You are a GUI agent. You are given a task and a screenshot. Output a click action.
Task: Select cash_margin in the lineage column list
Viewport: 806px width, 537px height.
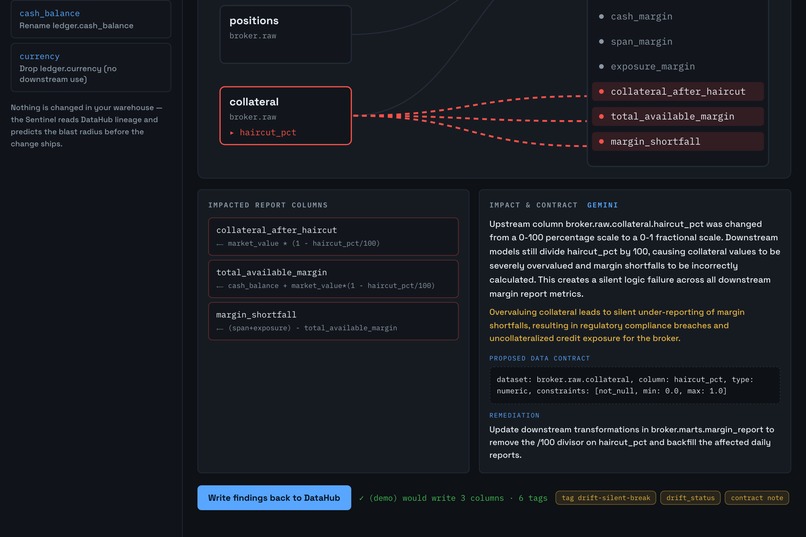(641, 16)
